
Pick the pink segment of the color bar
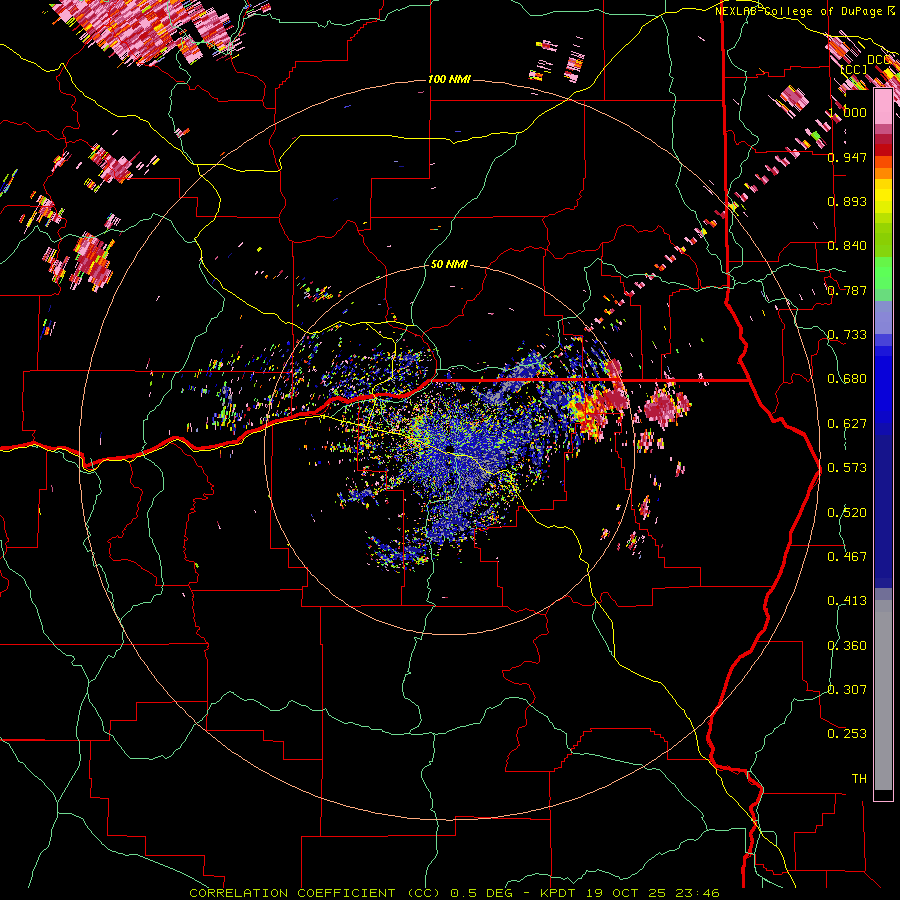(883, 106)
